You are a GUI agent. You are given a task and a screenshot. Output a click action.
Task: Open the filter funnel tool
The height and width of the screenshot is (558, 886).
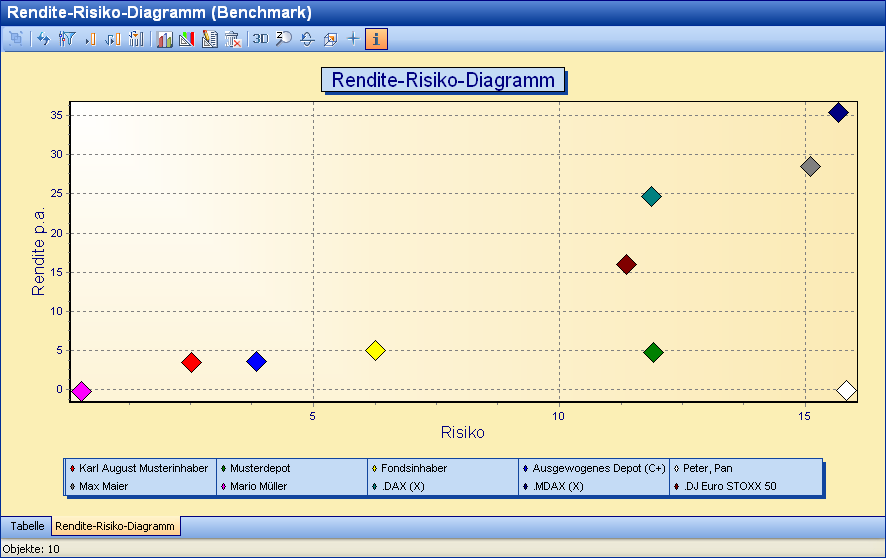pos(67,39)
